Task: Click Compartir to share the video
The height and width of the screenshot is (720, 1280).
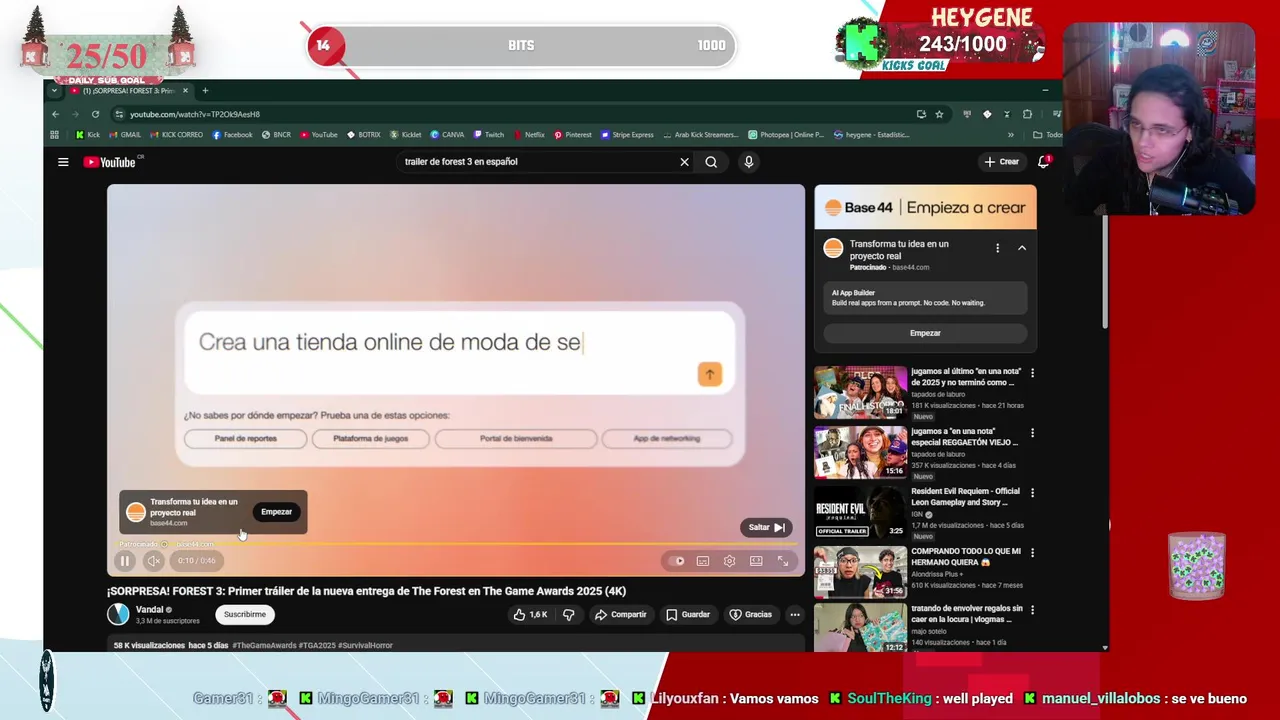Action: tap(620, 614)
